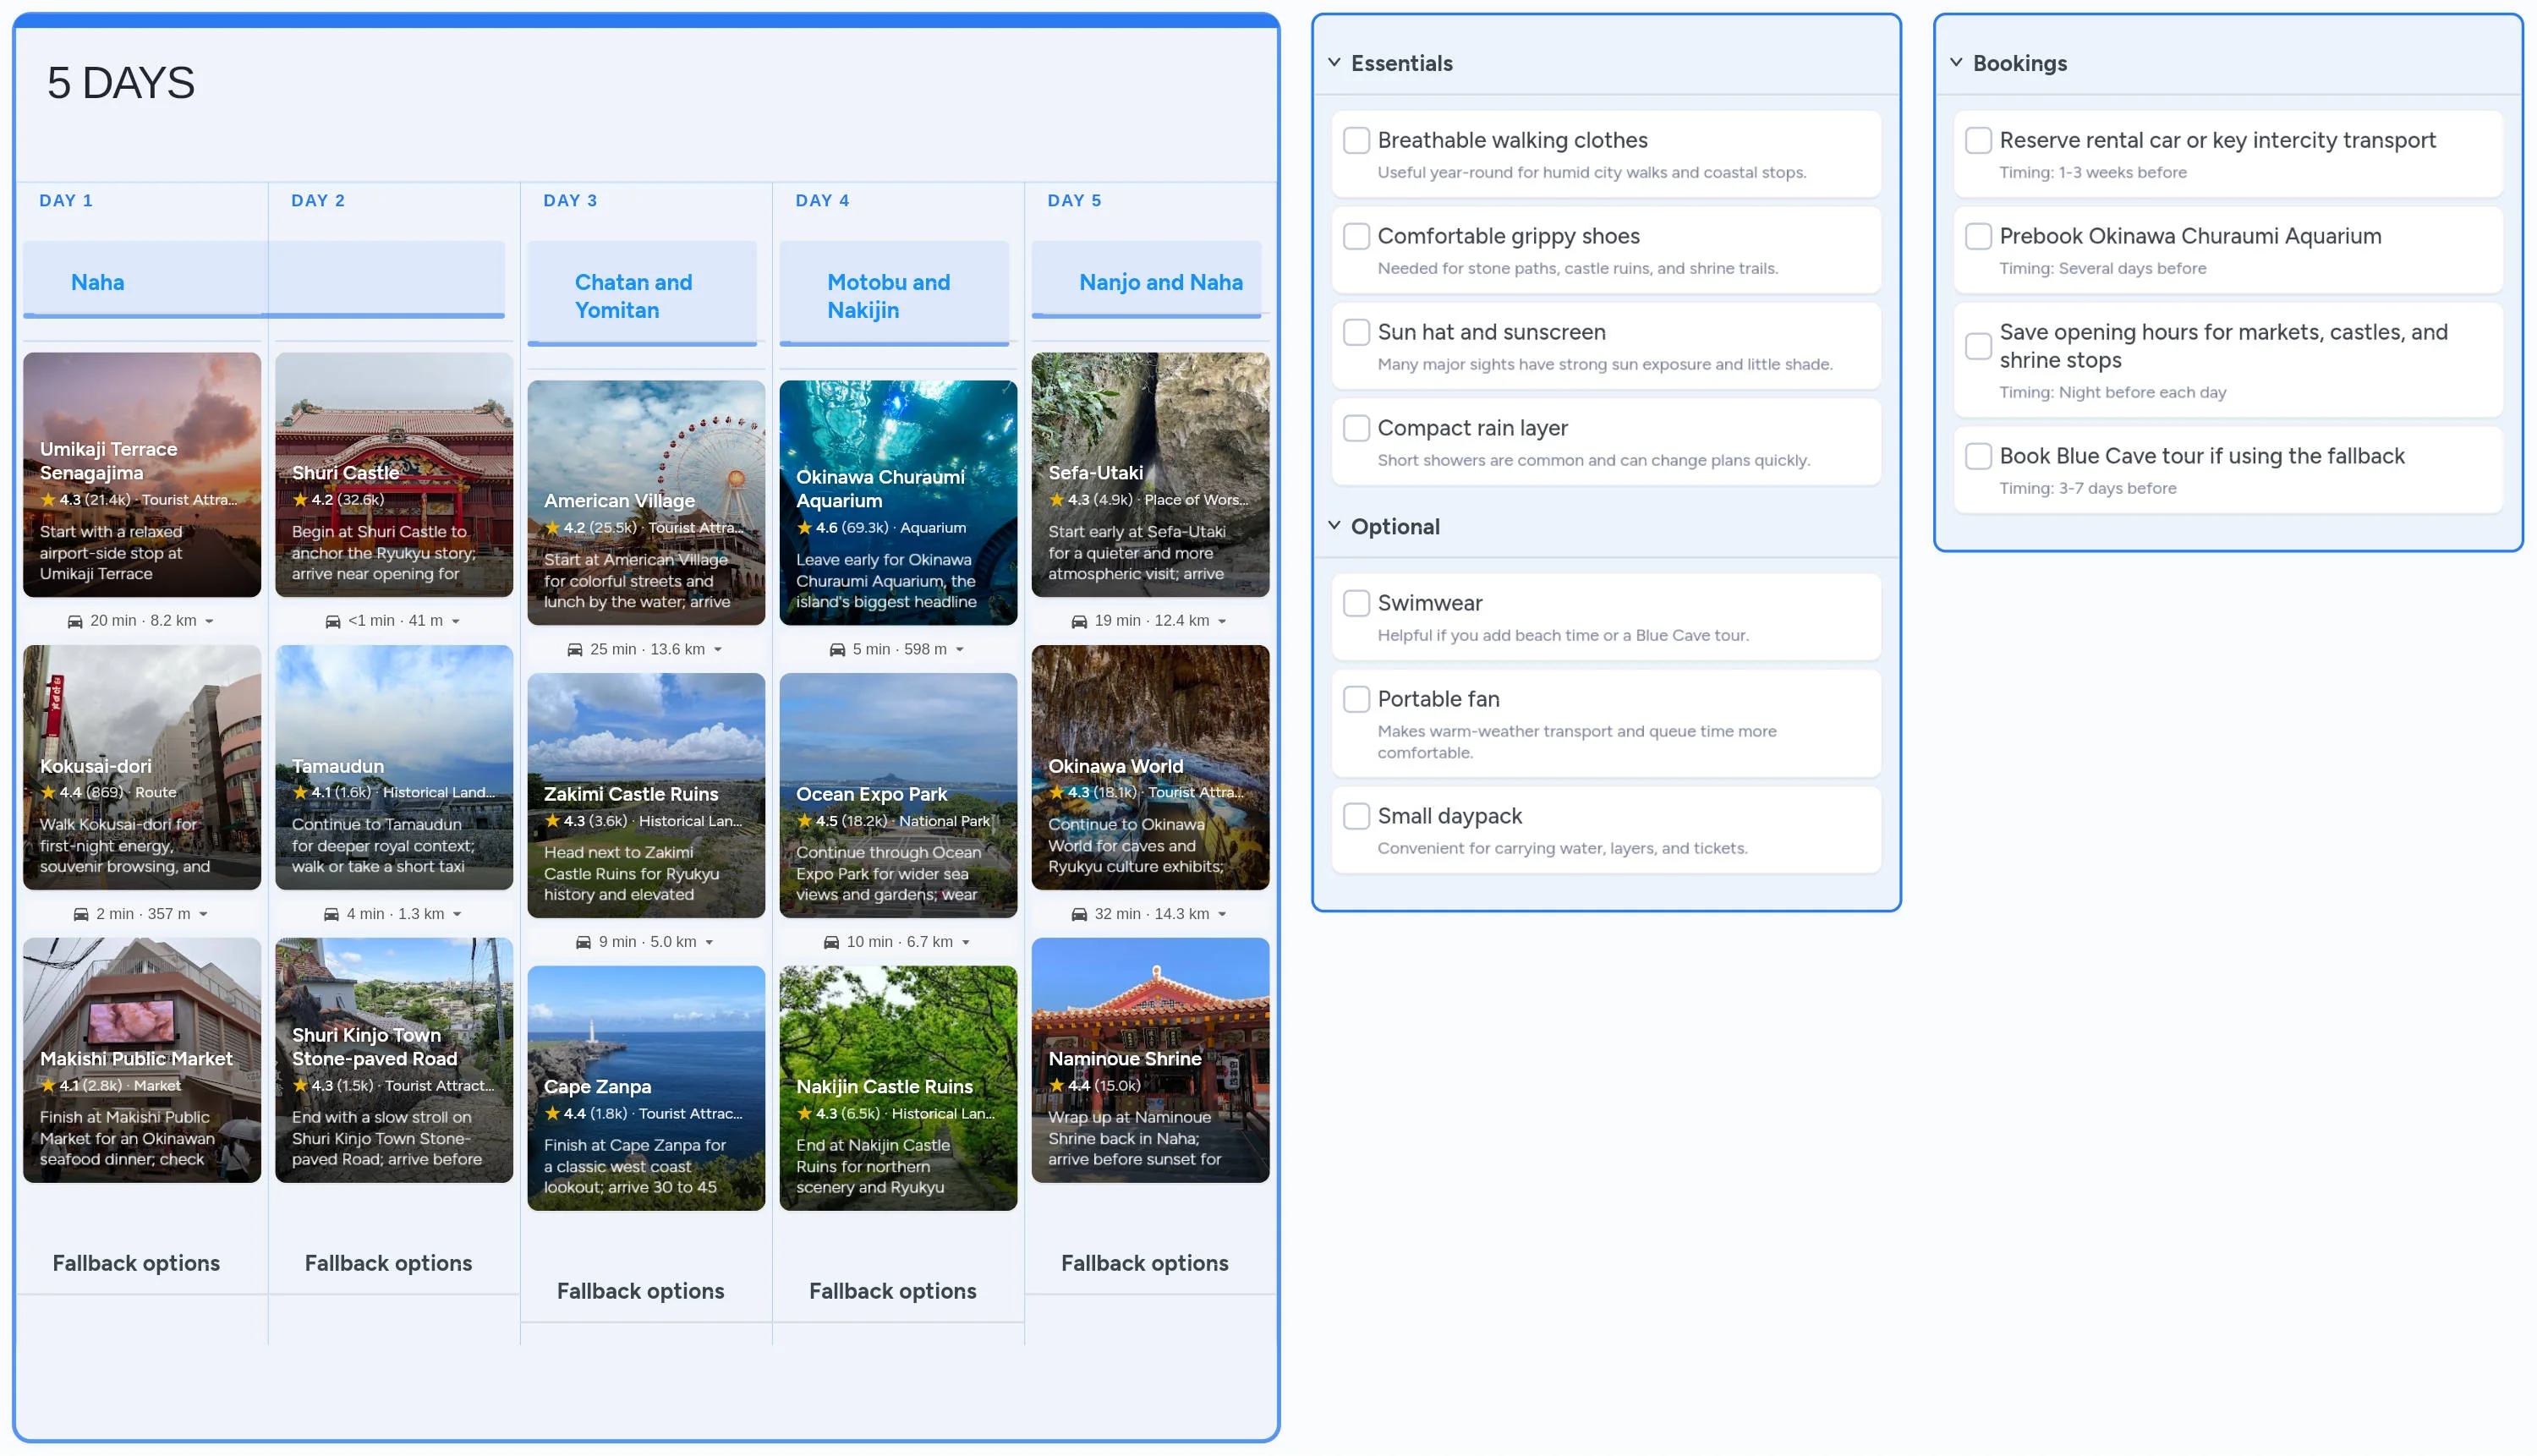The height and width of the screenshot is (1456, 2537).
Task: Click car icon beside 5 min · 598 m
Action: [x=837, y=649]
